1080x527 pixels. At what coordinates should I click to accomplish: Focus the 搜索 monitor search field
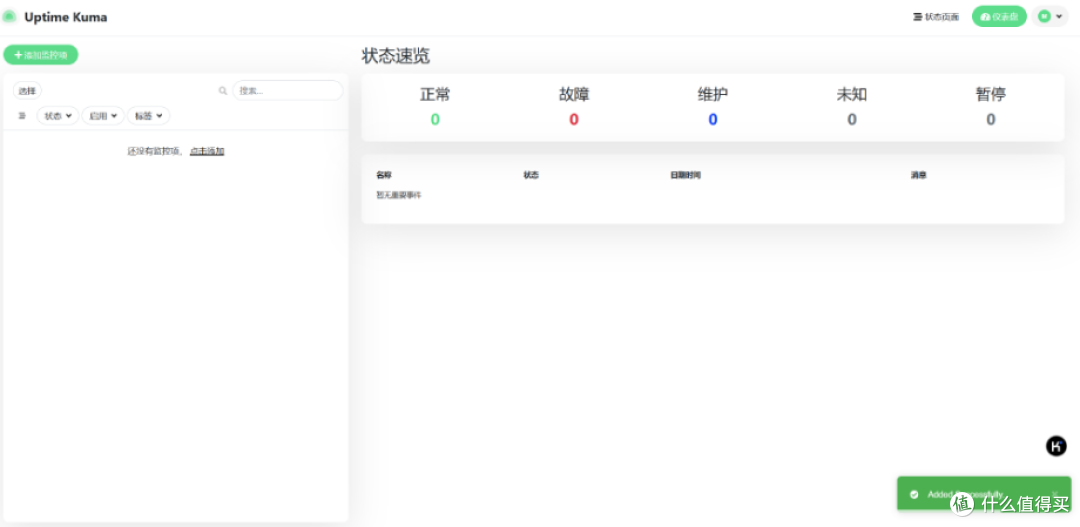[x=287, y=90]
